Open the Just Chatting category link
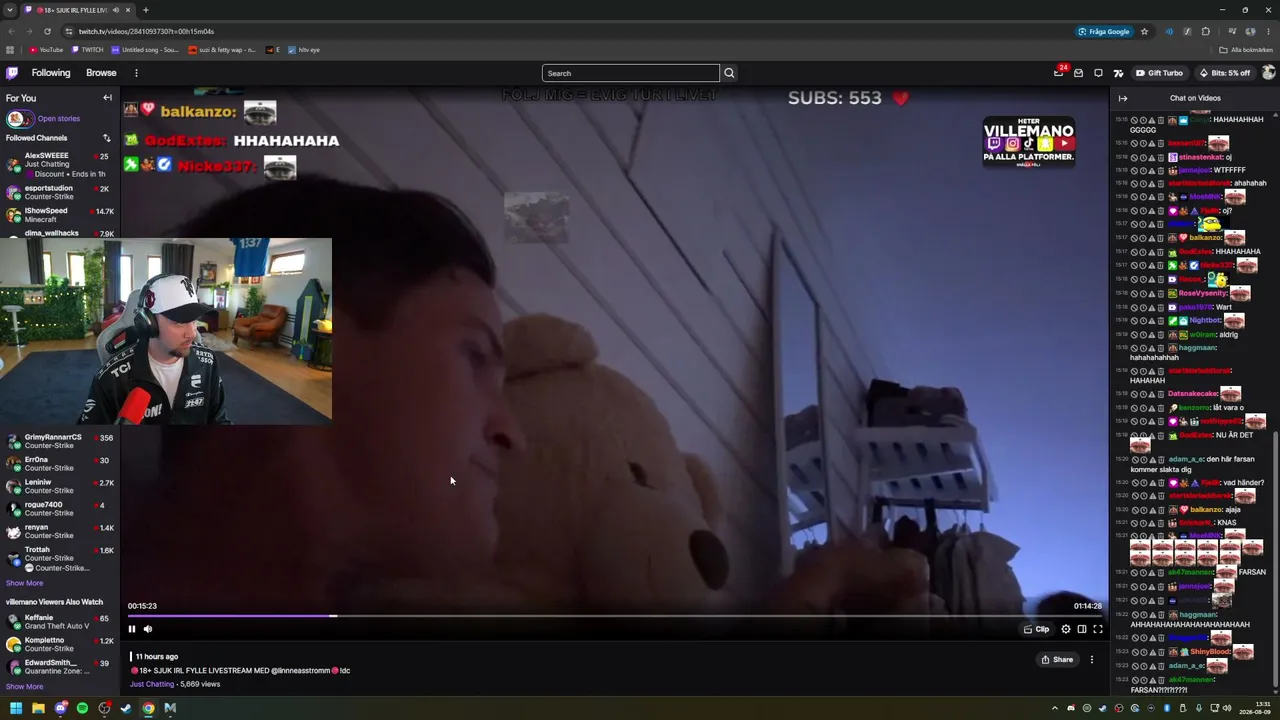1280x720 pixels. coord(152,684)
